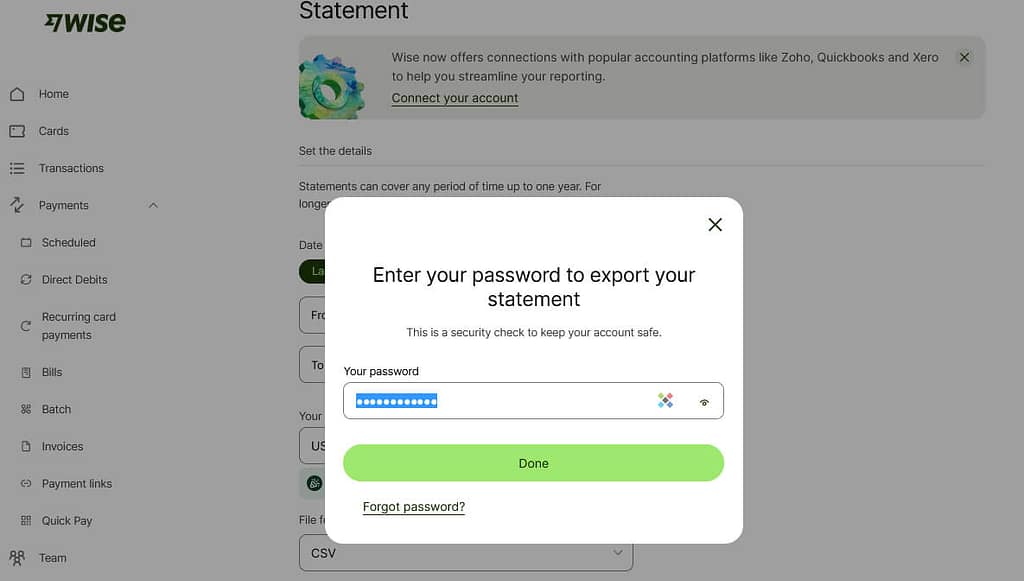Viewport: 1024px width, 581px height.
Task: Select the Home icon in the sidebar
Action: point(18,93)
